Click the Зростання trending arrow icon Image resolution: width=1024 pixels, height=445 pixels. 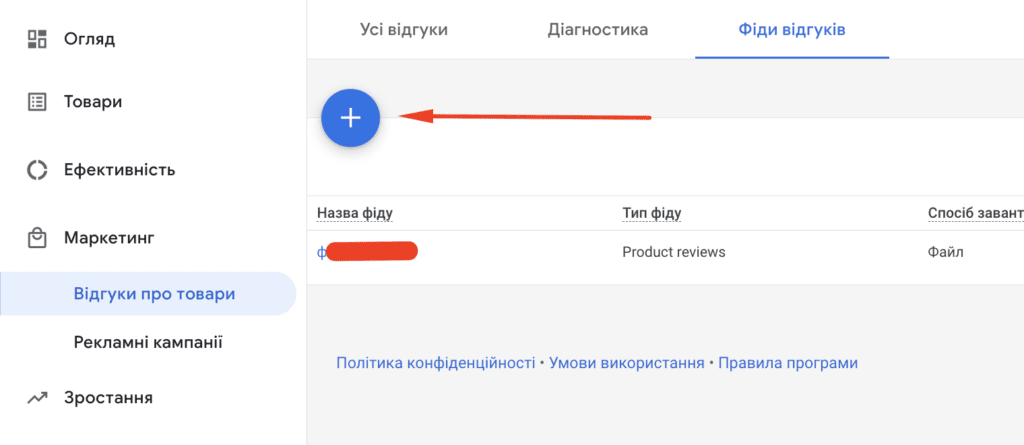point(37,397)
